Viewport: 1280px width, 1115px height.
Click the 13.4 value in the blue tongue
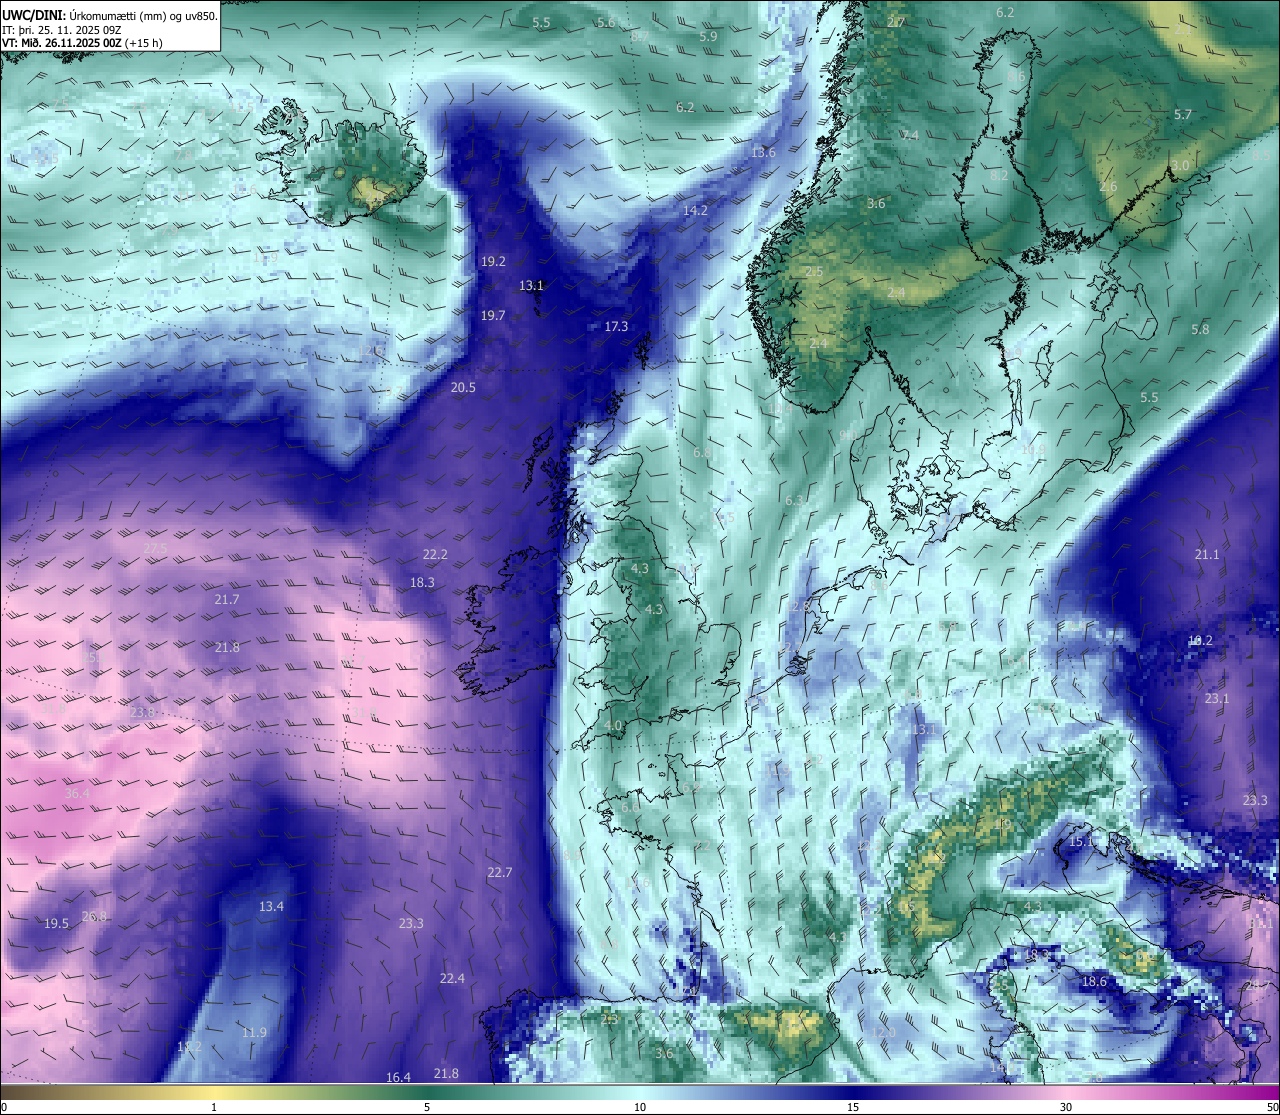[x=272, y=906]
